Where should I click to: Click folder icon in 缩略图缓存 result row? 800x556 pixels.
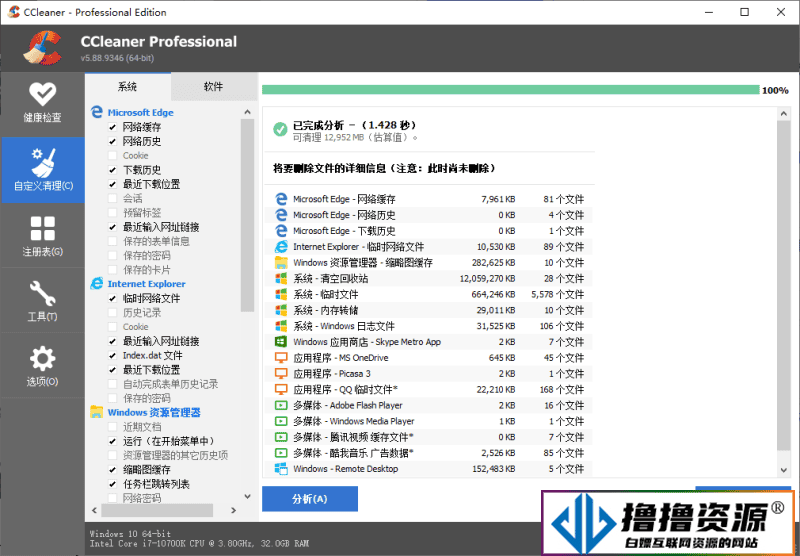[281, 262]
